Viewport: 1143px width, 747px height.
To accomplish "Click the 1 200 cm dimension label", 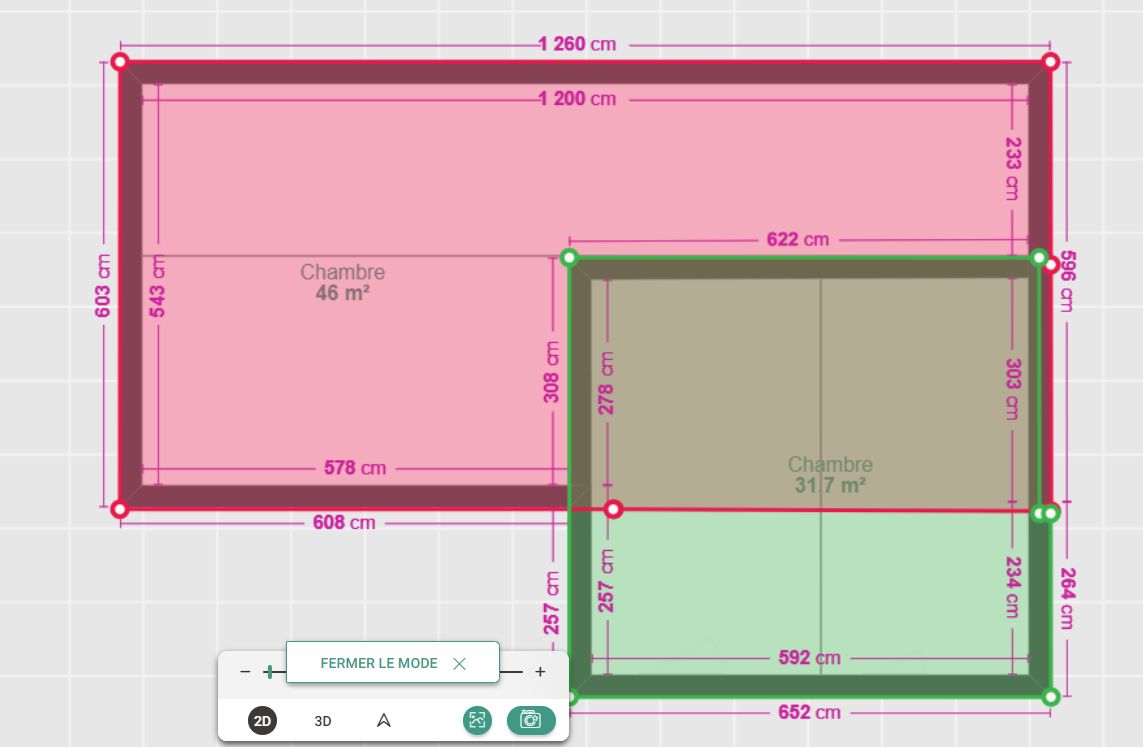I will coord(577,98).
